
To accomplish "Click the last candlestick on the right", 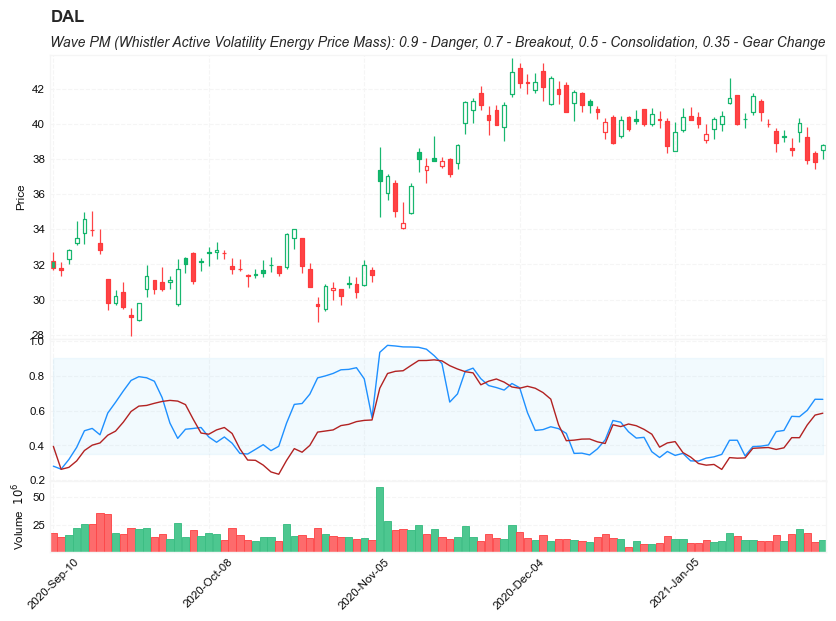I will tap(823, 148).
